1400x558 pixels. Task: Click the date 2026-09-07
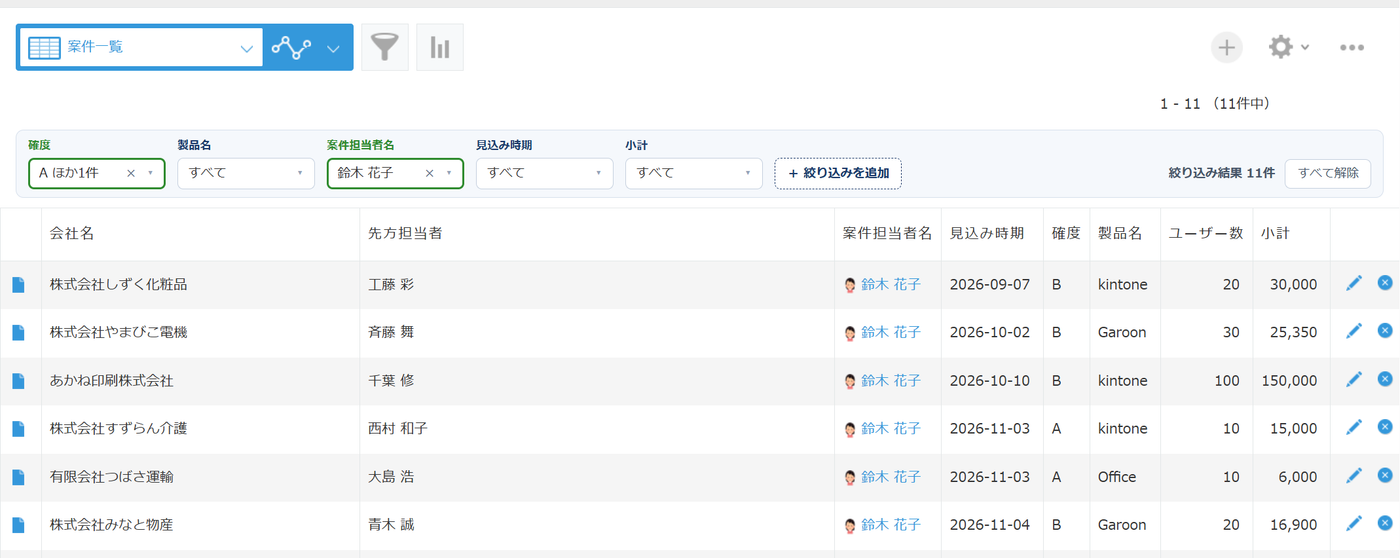[989, 285]
